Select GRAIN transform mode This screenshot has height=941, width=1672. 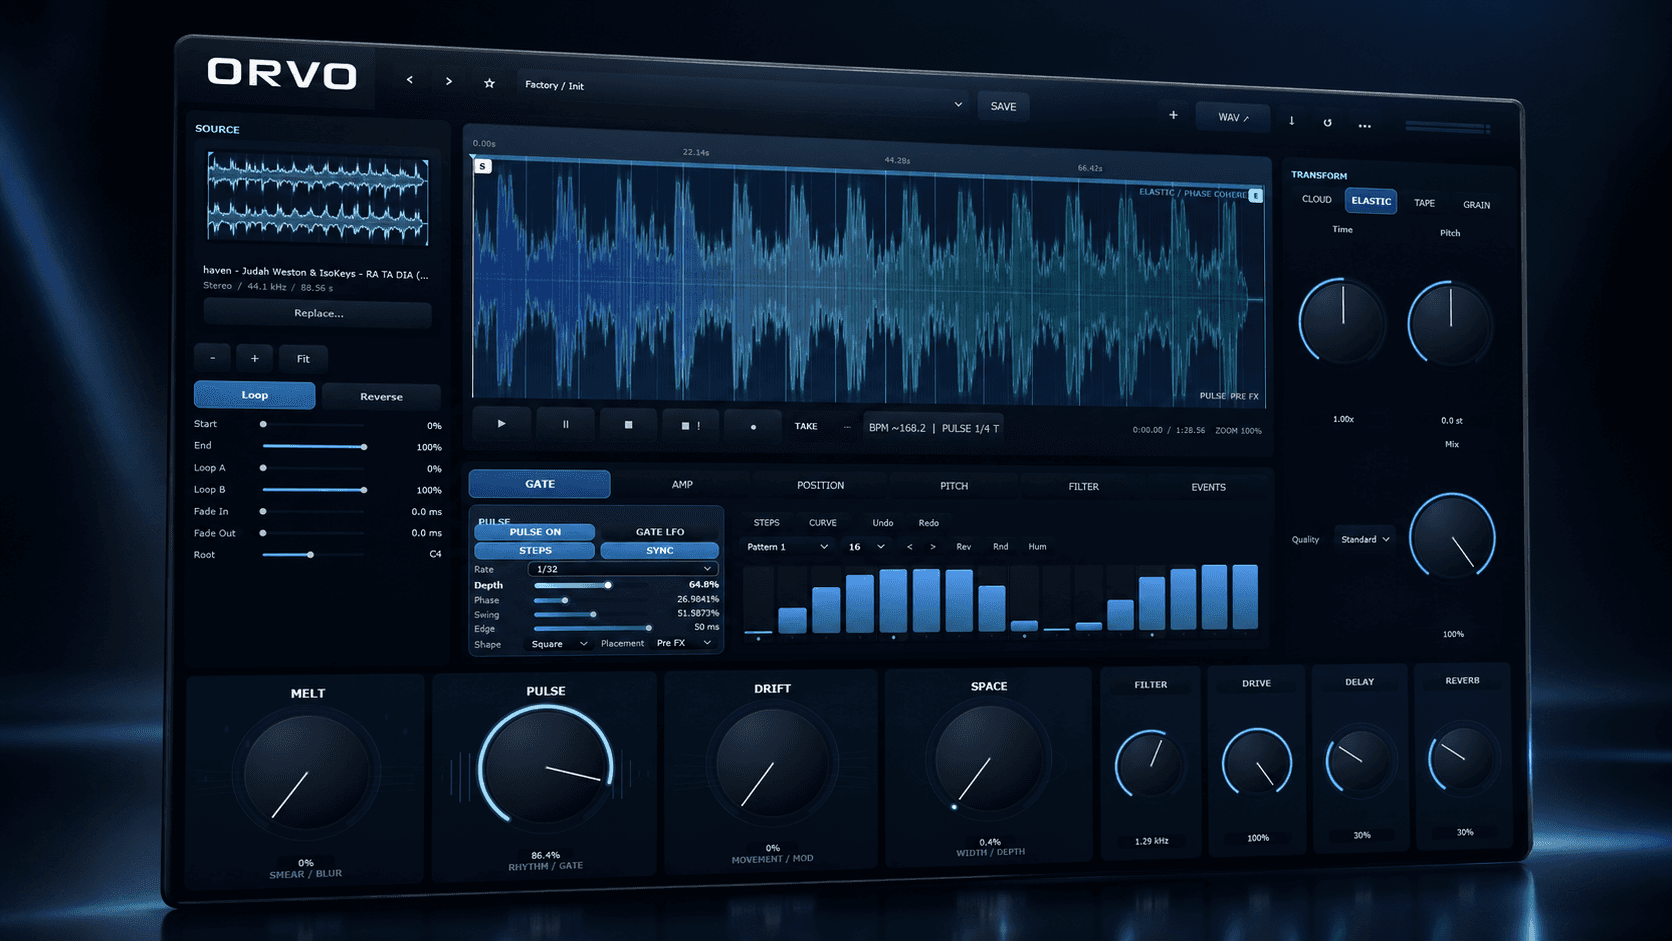pos(1476,205)
